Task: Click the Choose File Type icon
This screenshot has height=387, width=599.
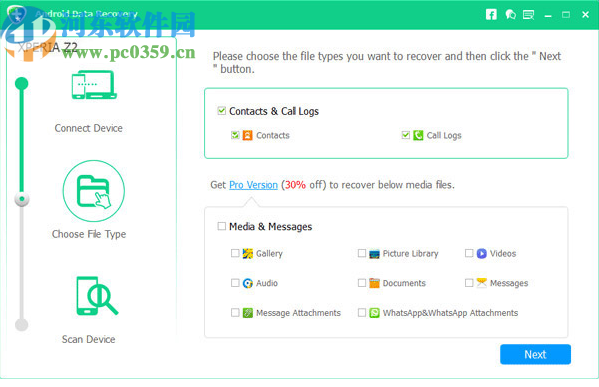Action: [94, 191]
